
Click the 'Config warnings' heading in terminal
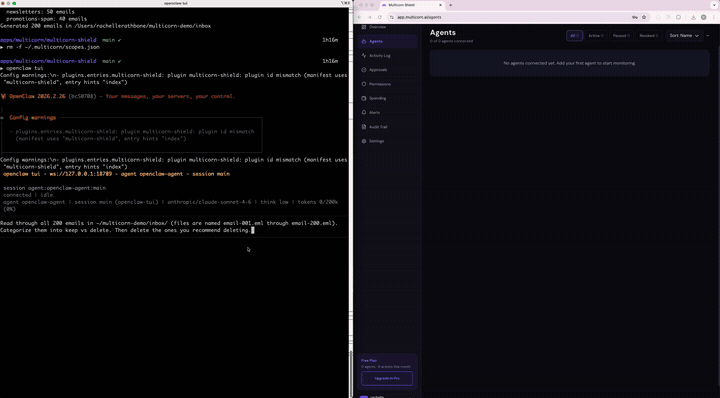[33, 118]
